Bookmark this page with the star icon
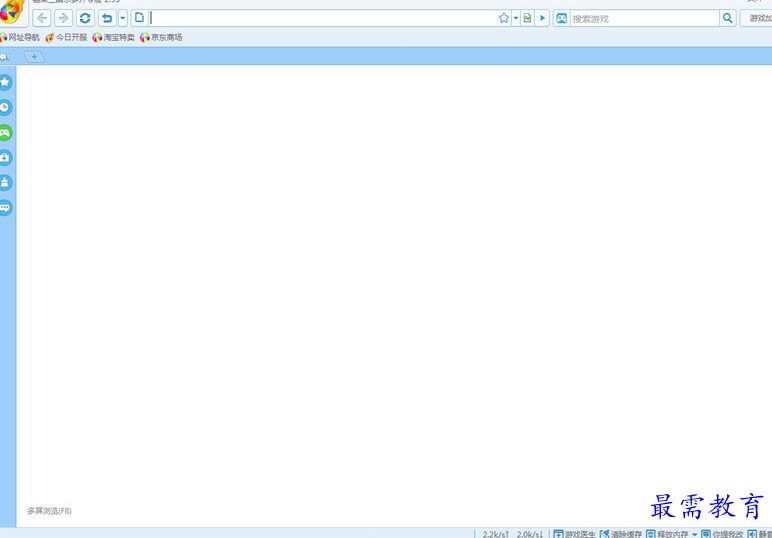772x538 pixels. [x=504, y=18]
